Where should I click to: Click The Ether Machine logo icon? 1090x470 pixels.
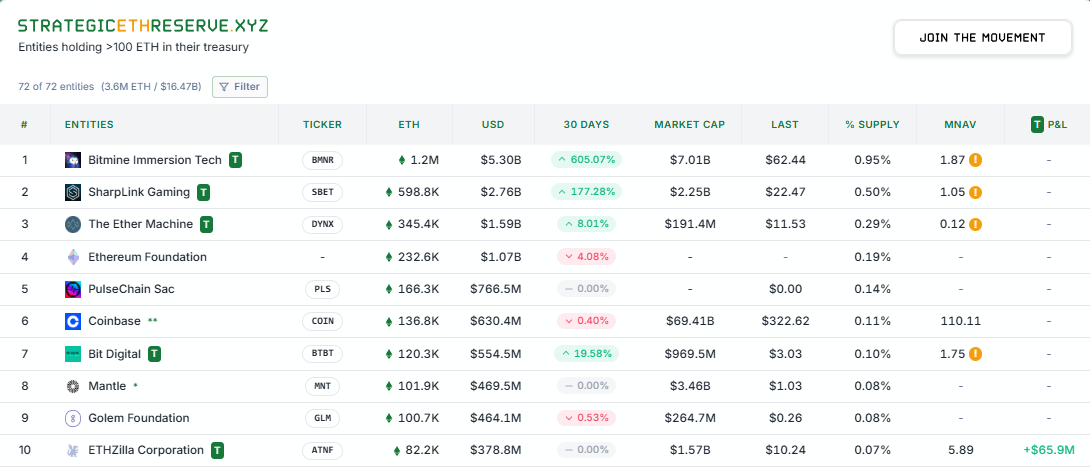click(73, 224)
